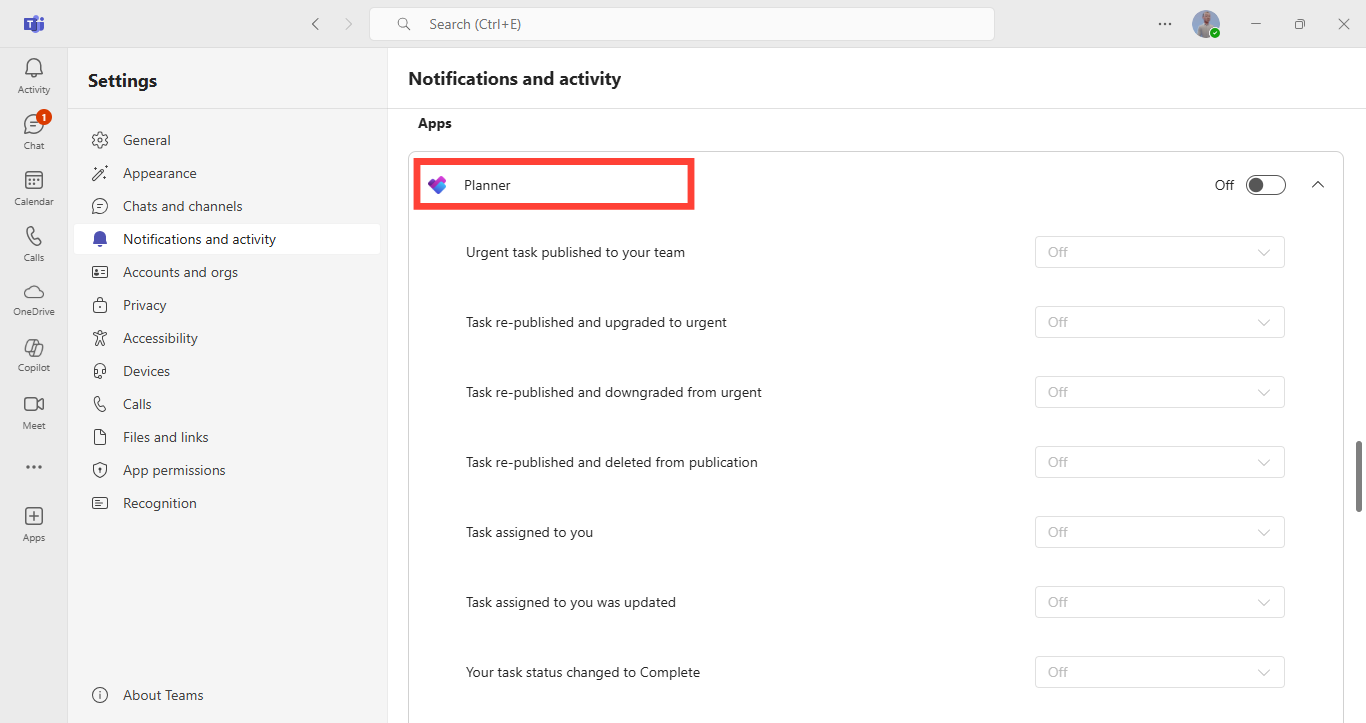
Task: Launch Copilot from the sidebar
Action: pos(34,354)
